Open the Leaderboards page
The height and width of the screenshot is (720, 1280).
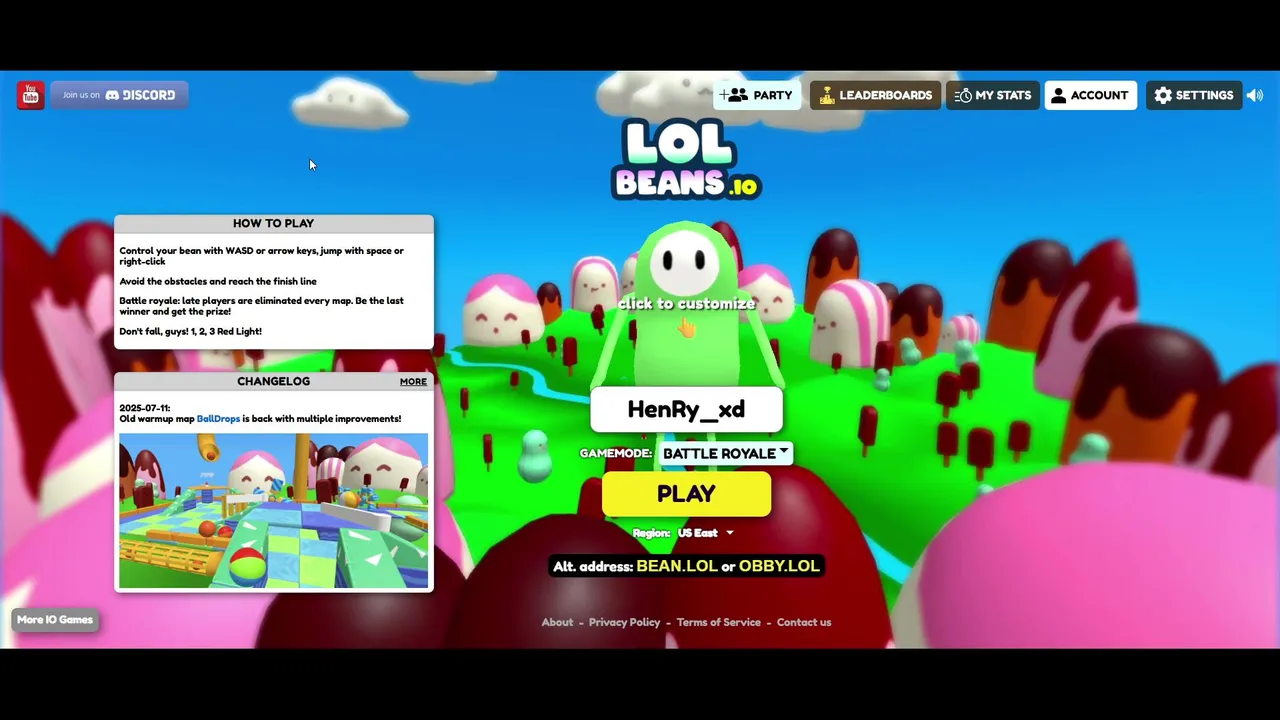875,95
